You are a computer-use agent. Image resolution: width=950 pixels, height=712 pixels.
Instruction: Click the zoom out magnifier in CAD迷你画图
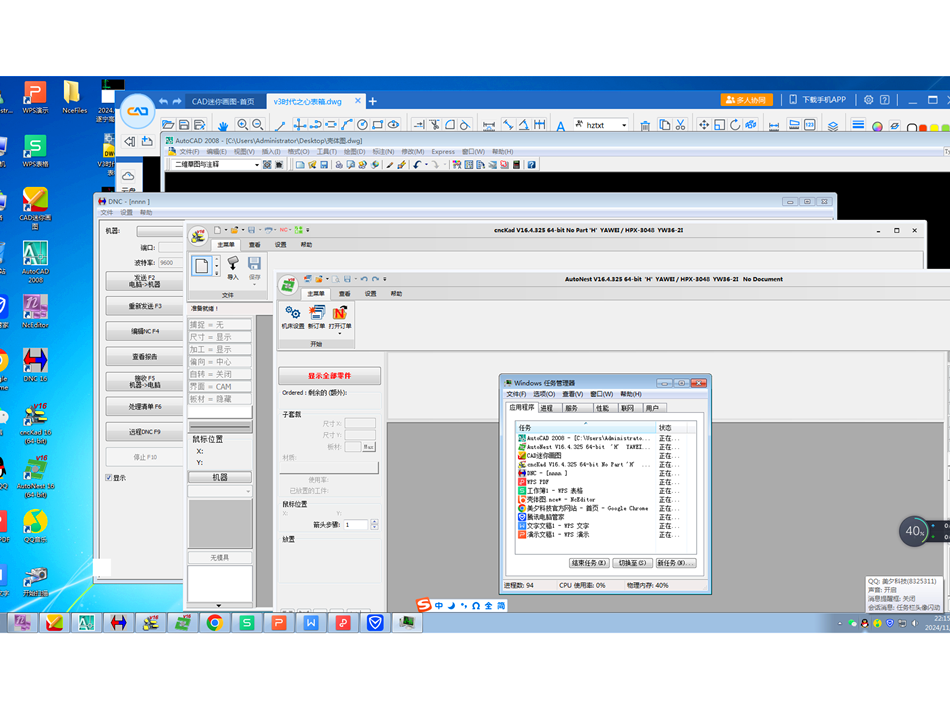coord(257,125)
